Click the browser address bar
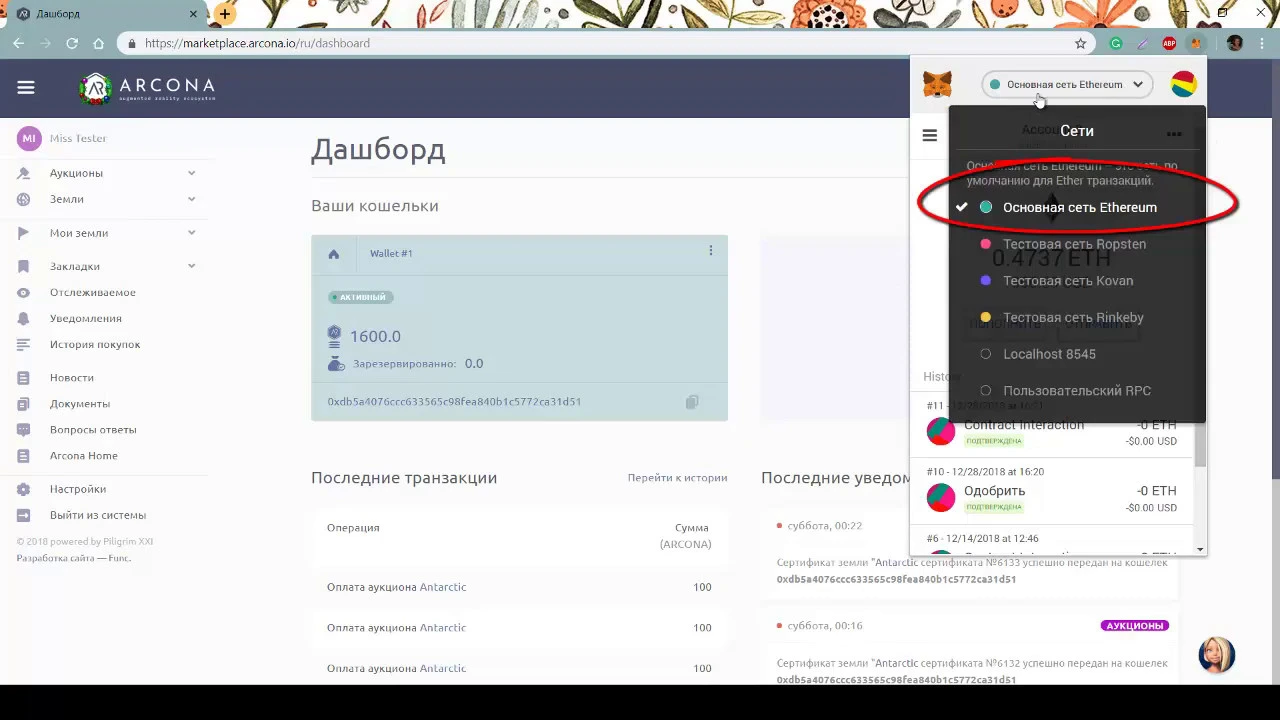Viewport: 1280px width, 720px height. coord(600,43)
